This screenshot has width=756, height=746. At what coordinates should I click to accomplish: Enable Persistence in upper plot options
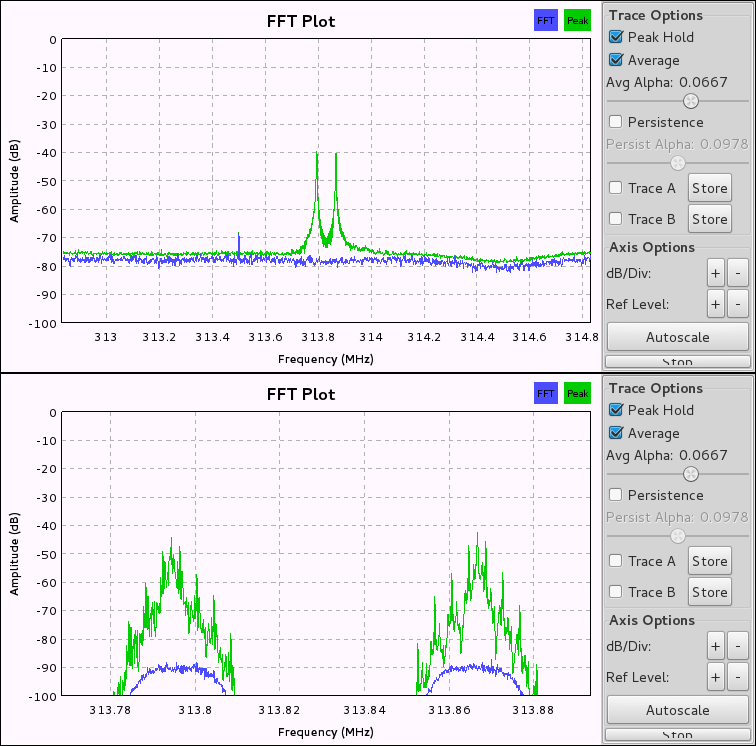click(x=616, y=122)
